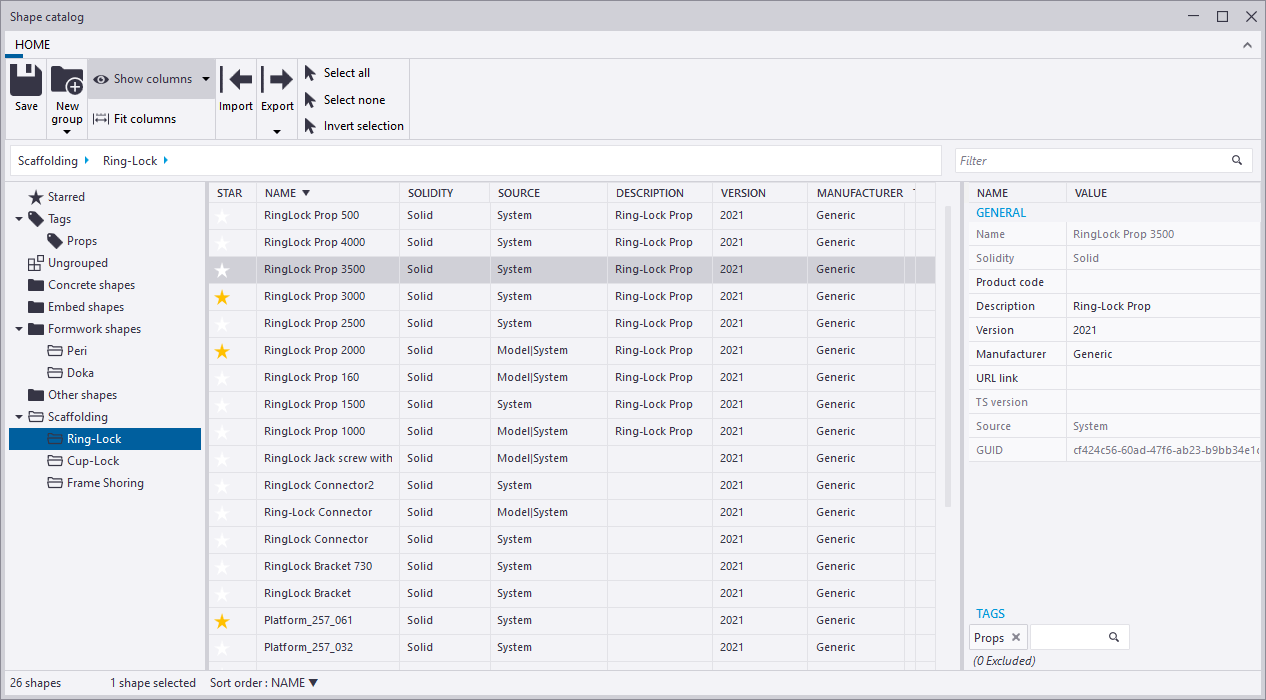Remove the Props tag with the X
Viewport: 1266px width, 700px height.
[1016, 637]
